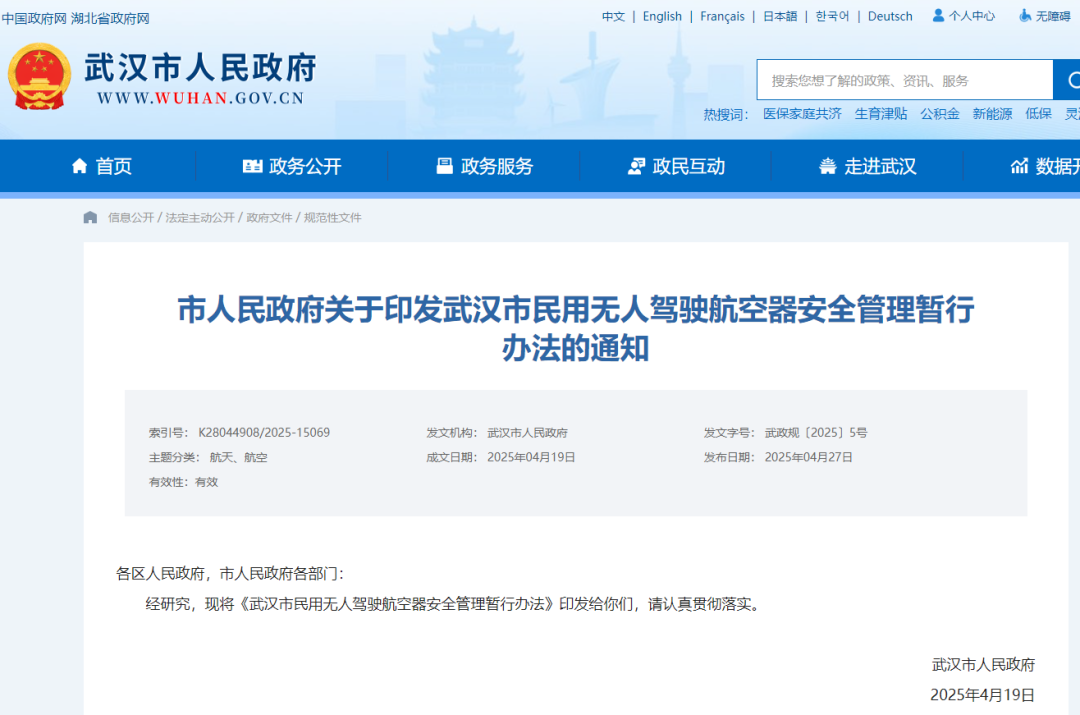The width and height of the screenshot is (1080, 715).
Task: Open 无障碍 accessibility mode link
Action: tap(1053, 16)
